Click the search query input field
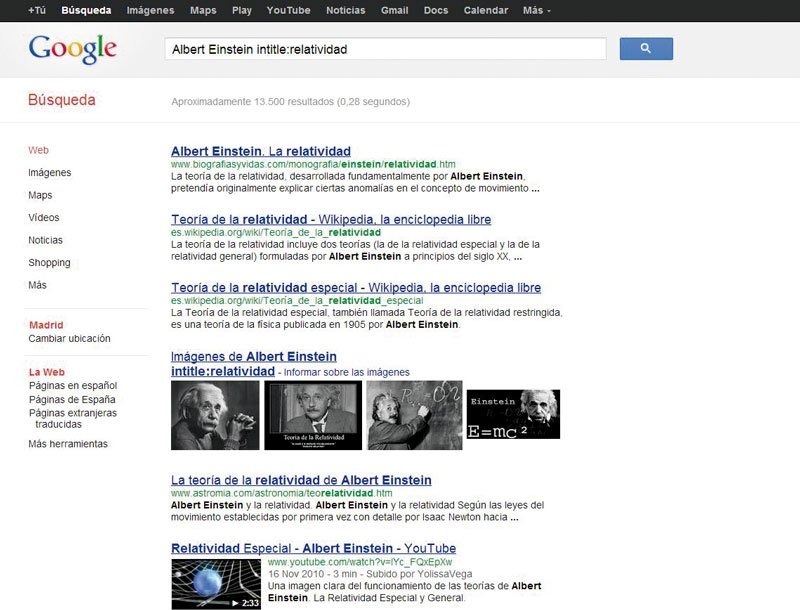800x610 pixels. (x=385, y=49)
